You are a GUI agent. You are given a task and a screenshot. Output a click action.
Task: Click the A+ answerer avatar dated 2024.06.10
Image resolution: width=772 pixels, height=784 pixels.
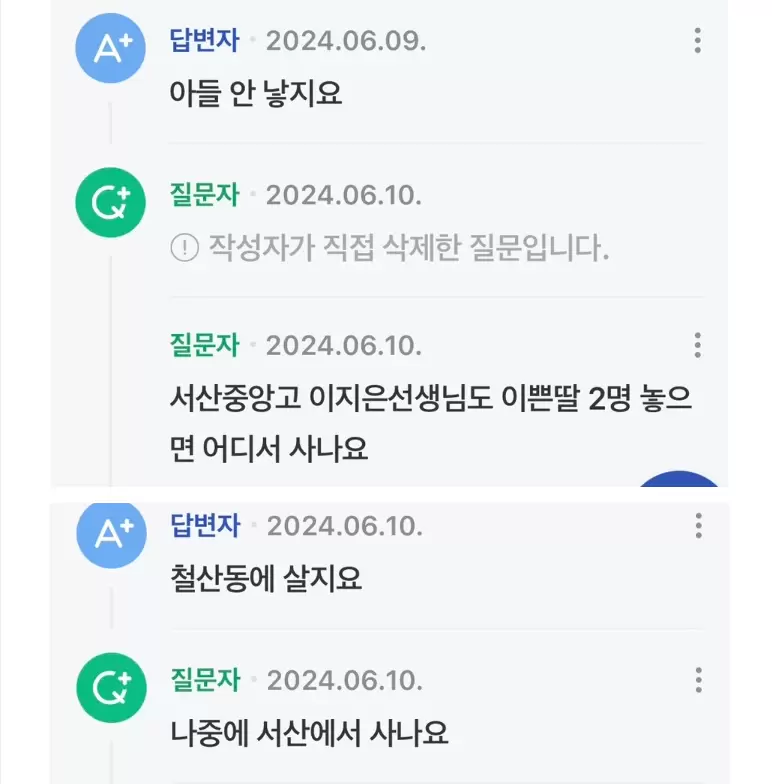click(112, 534)
